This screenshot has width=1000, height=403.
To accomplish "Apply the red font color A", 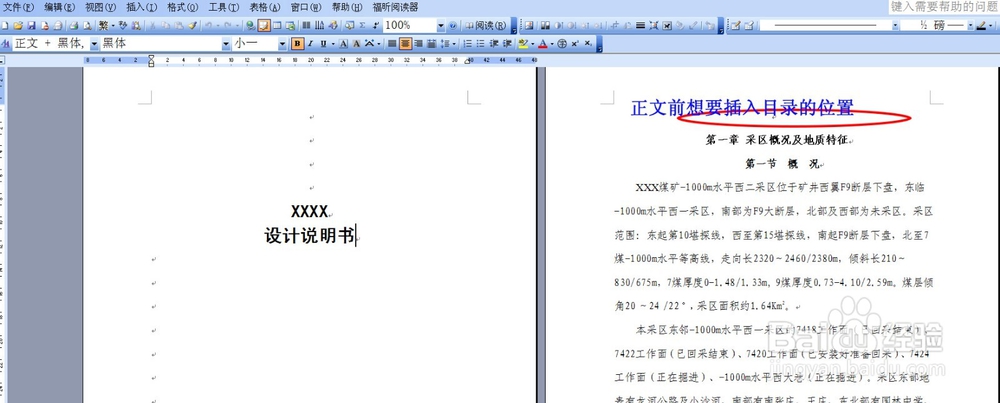I will pyautogui.click(x=542, y=43).
